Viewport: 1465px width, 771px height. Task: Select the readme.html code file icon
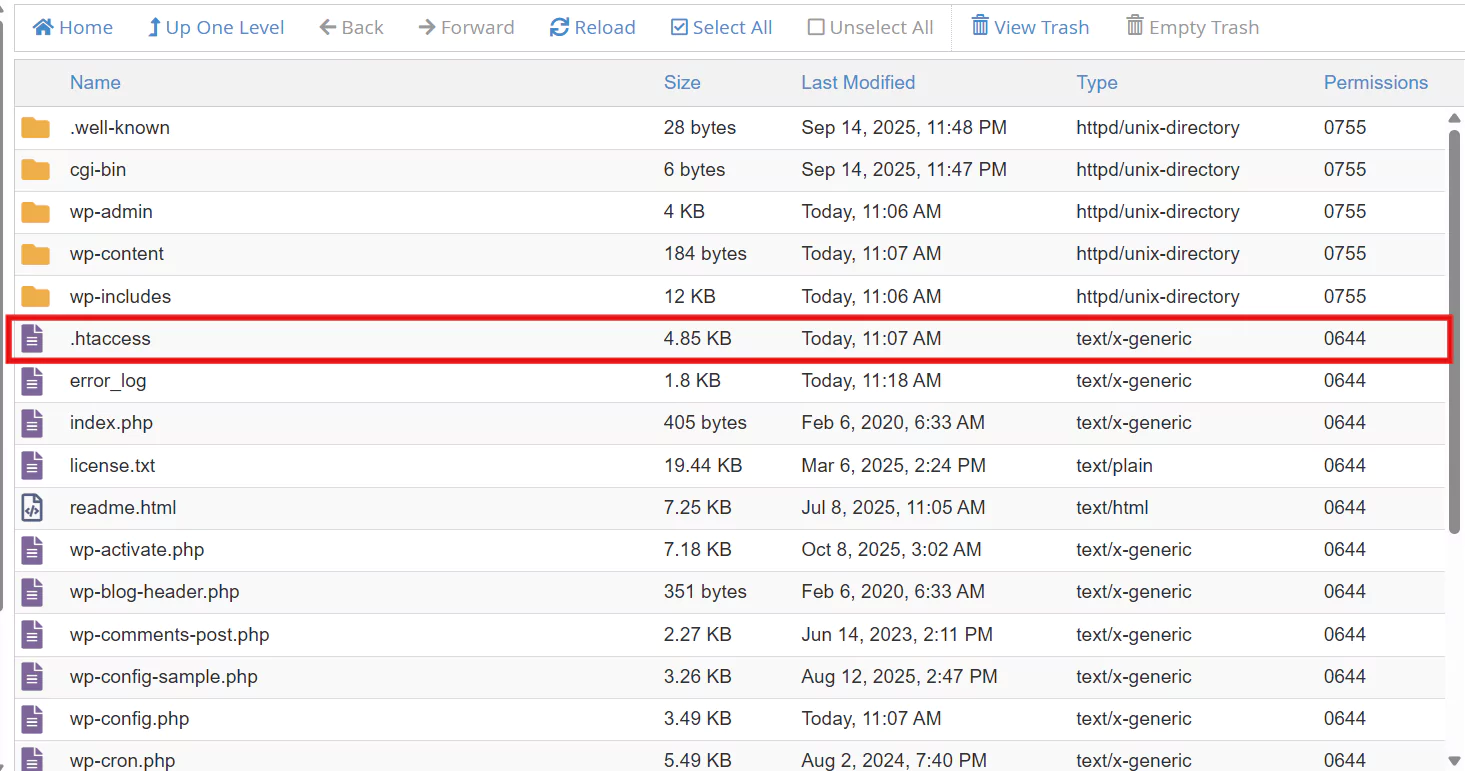click(33, 508)
